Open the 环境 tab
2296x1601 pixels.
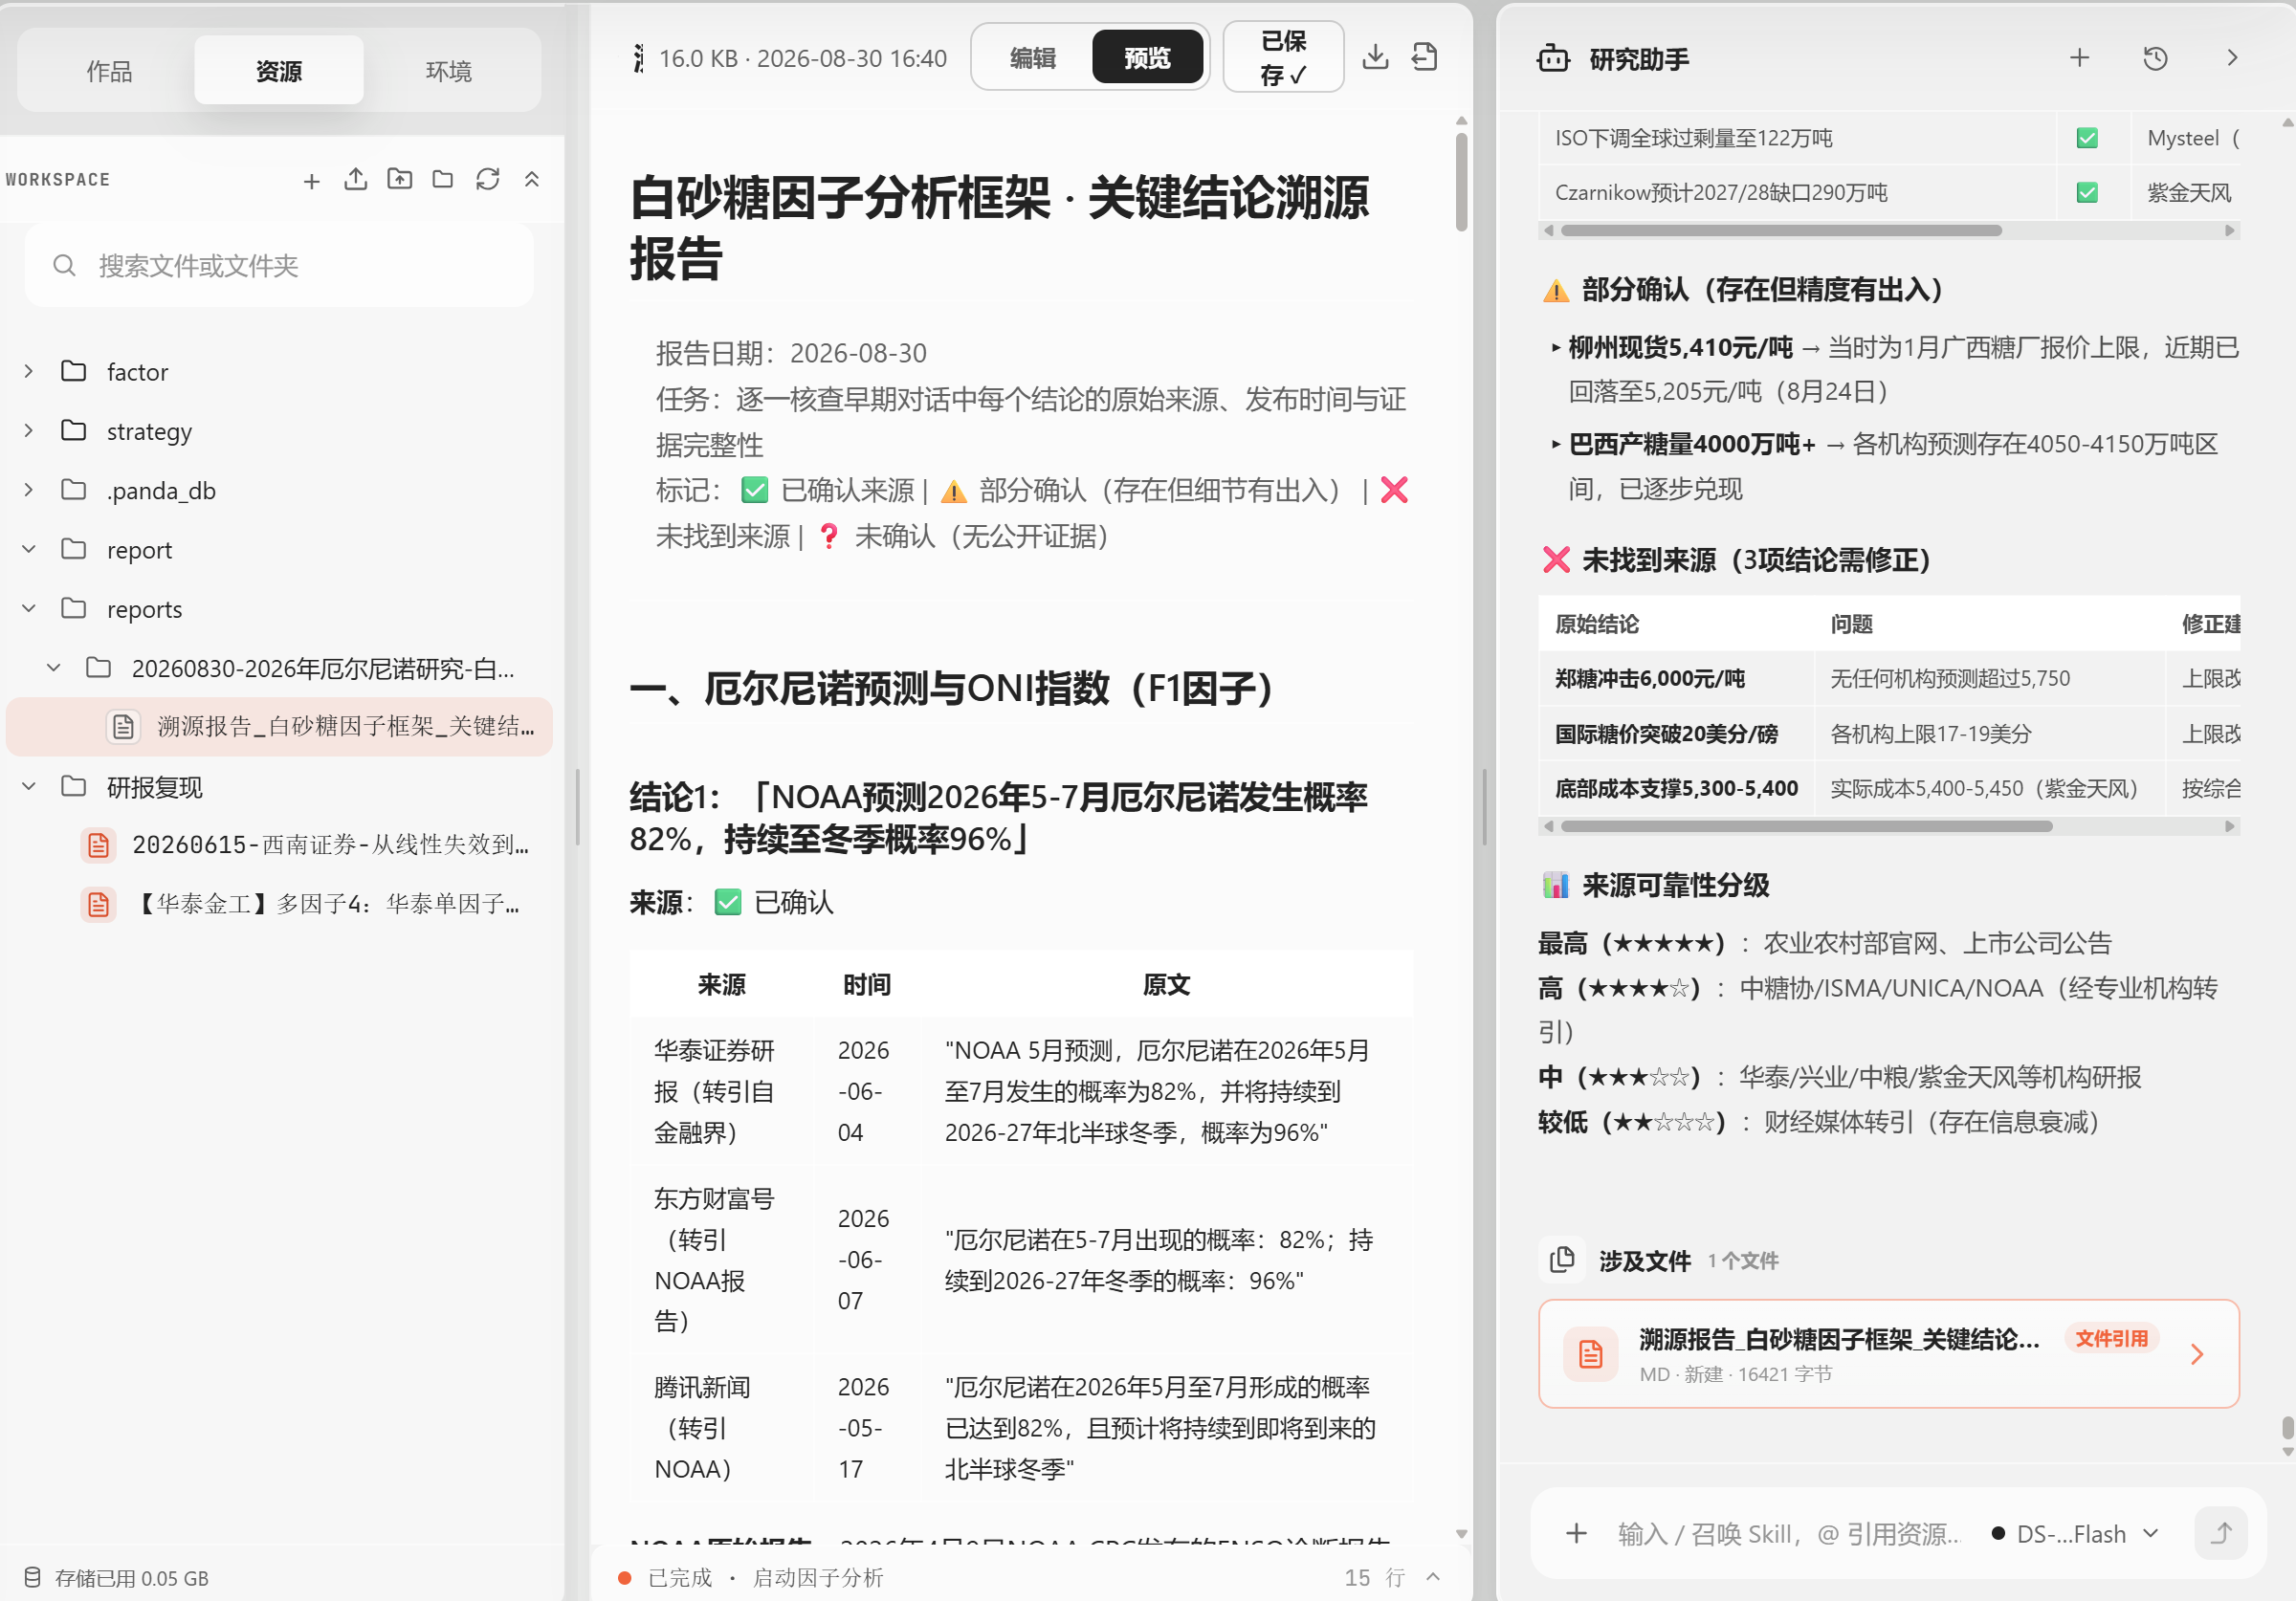click(x=449, y=71)
